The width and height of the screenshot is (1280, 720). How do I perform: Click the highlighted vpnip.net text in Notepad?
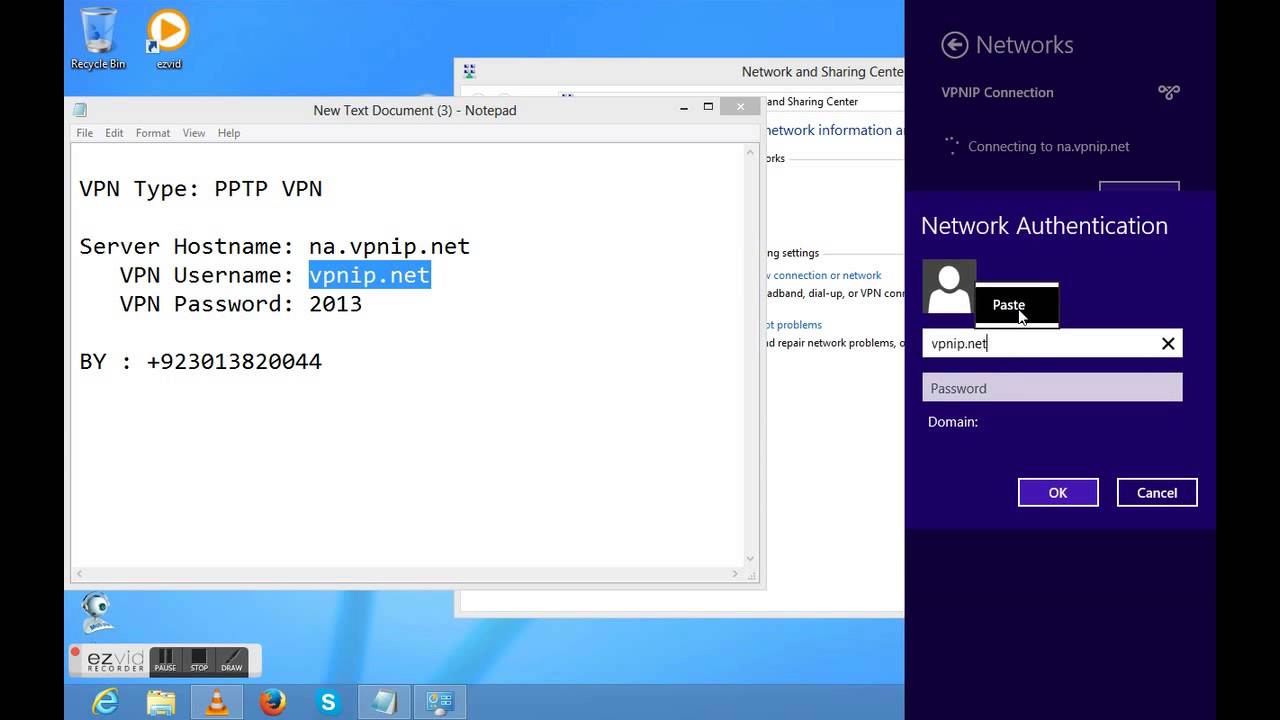coord(369,275)
